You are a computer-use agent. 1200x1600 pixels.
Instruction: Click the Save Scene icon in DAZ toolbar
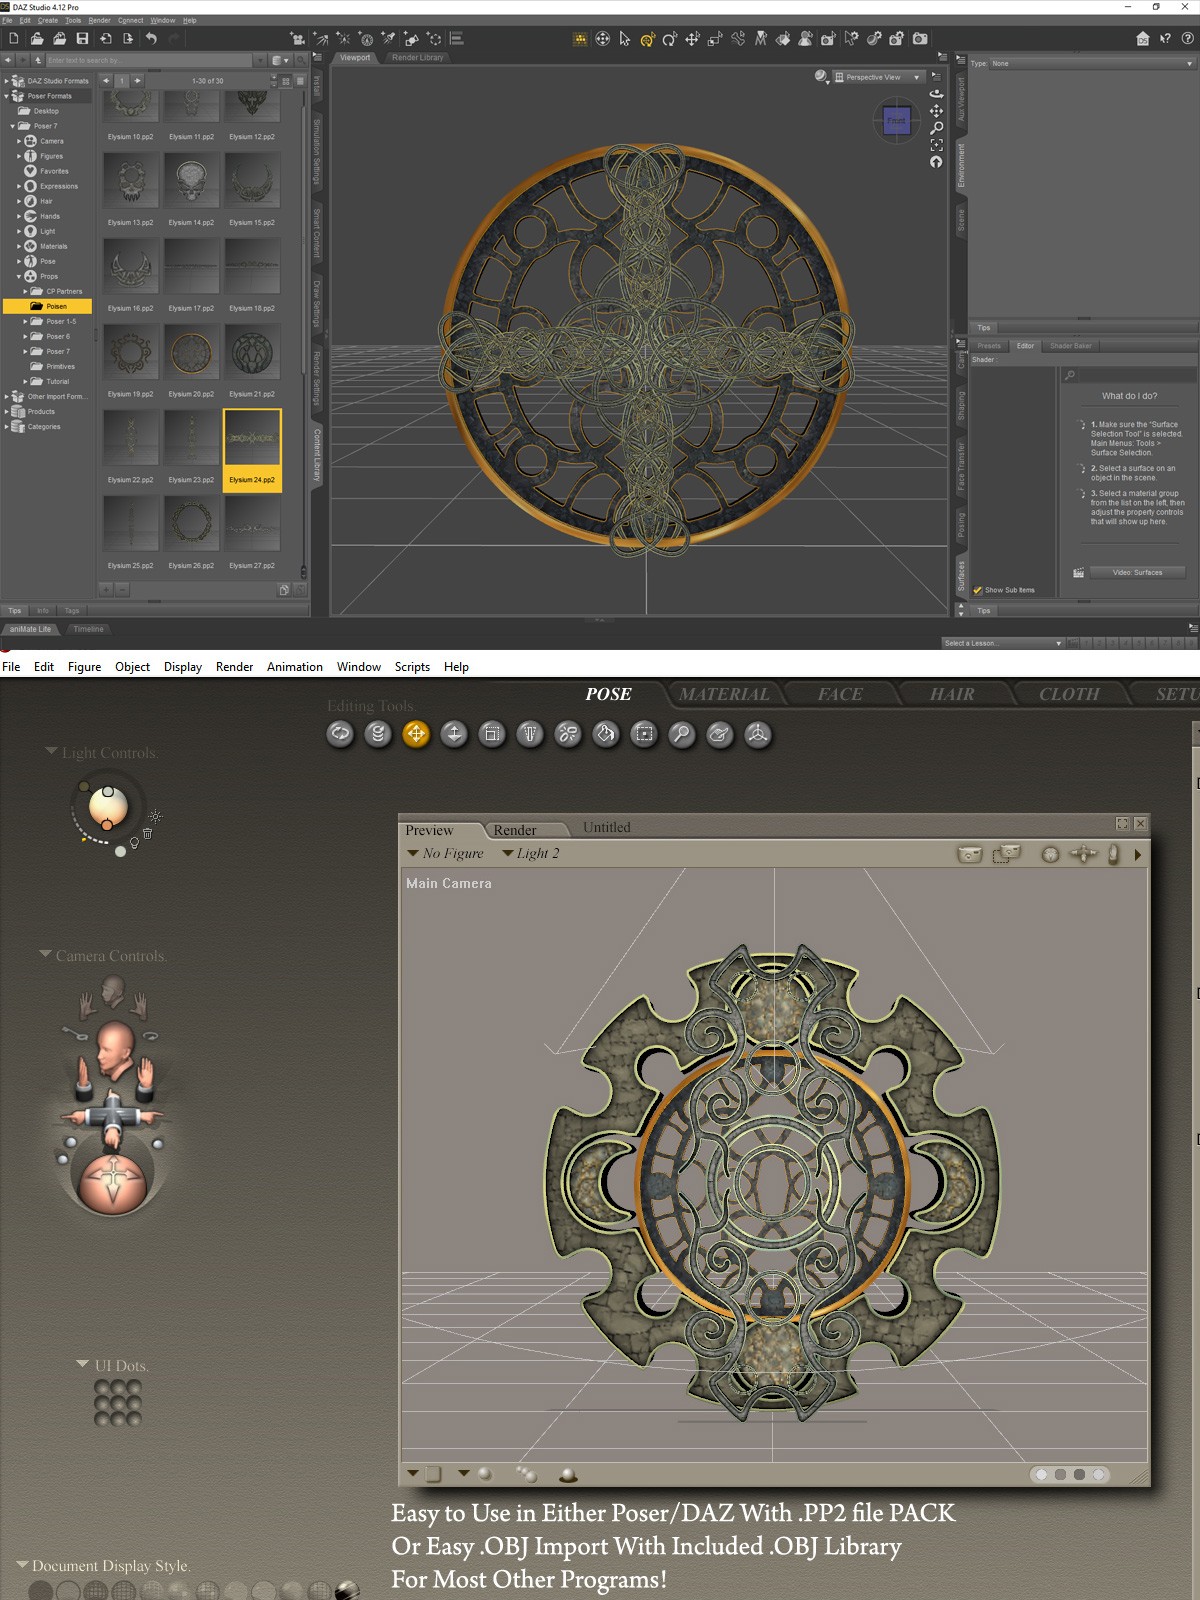pos(83,39)
